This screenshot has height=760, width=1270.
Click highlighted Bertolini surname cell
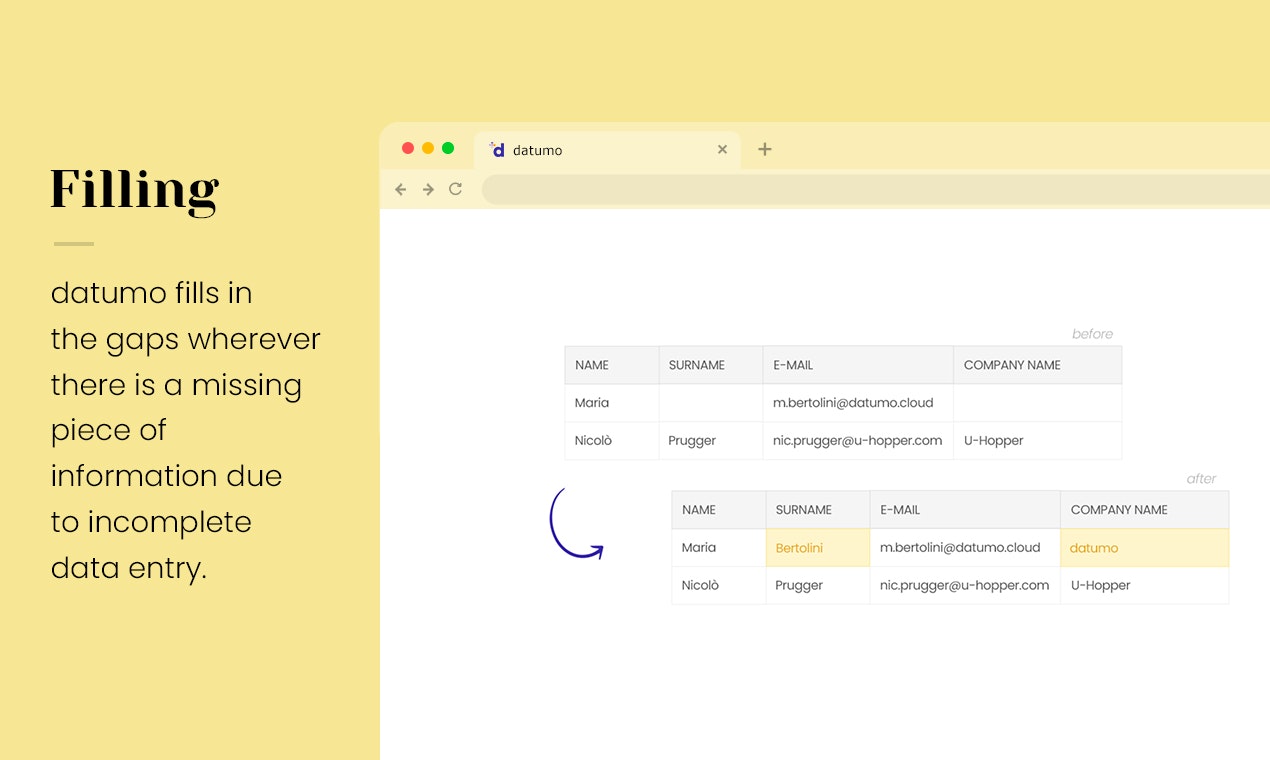[818, 548]
